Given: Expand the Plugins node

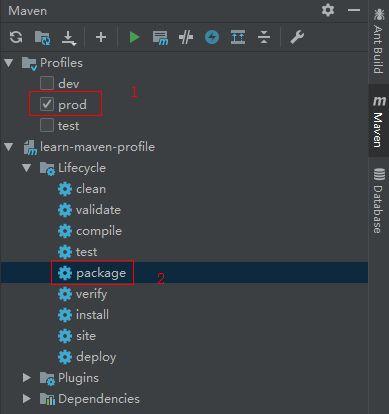Looking at the screenshot, I should (x=27, y=378).
